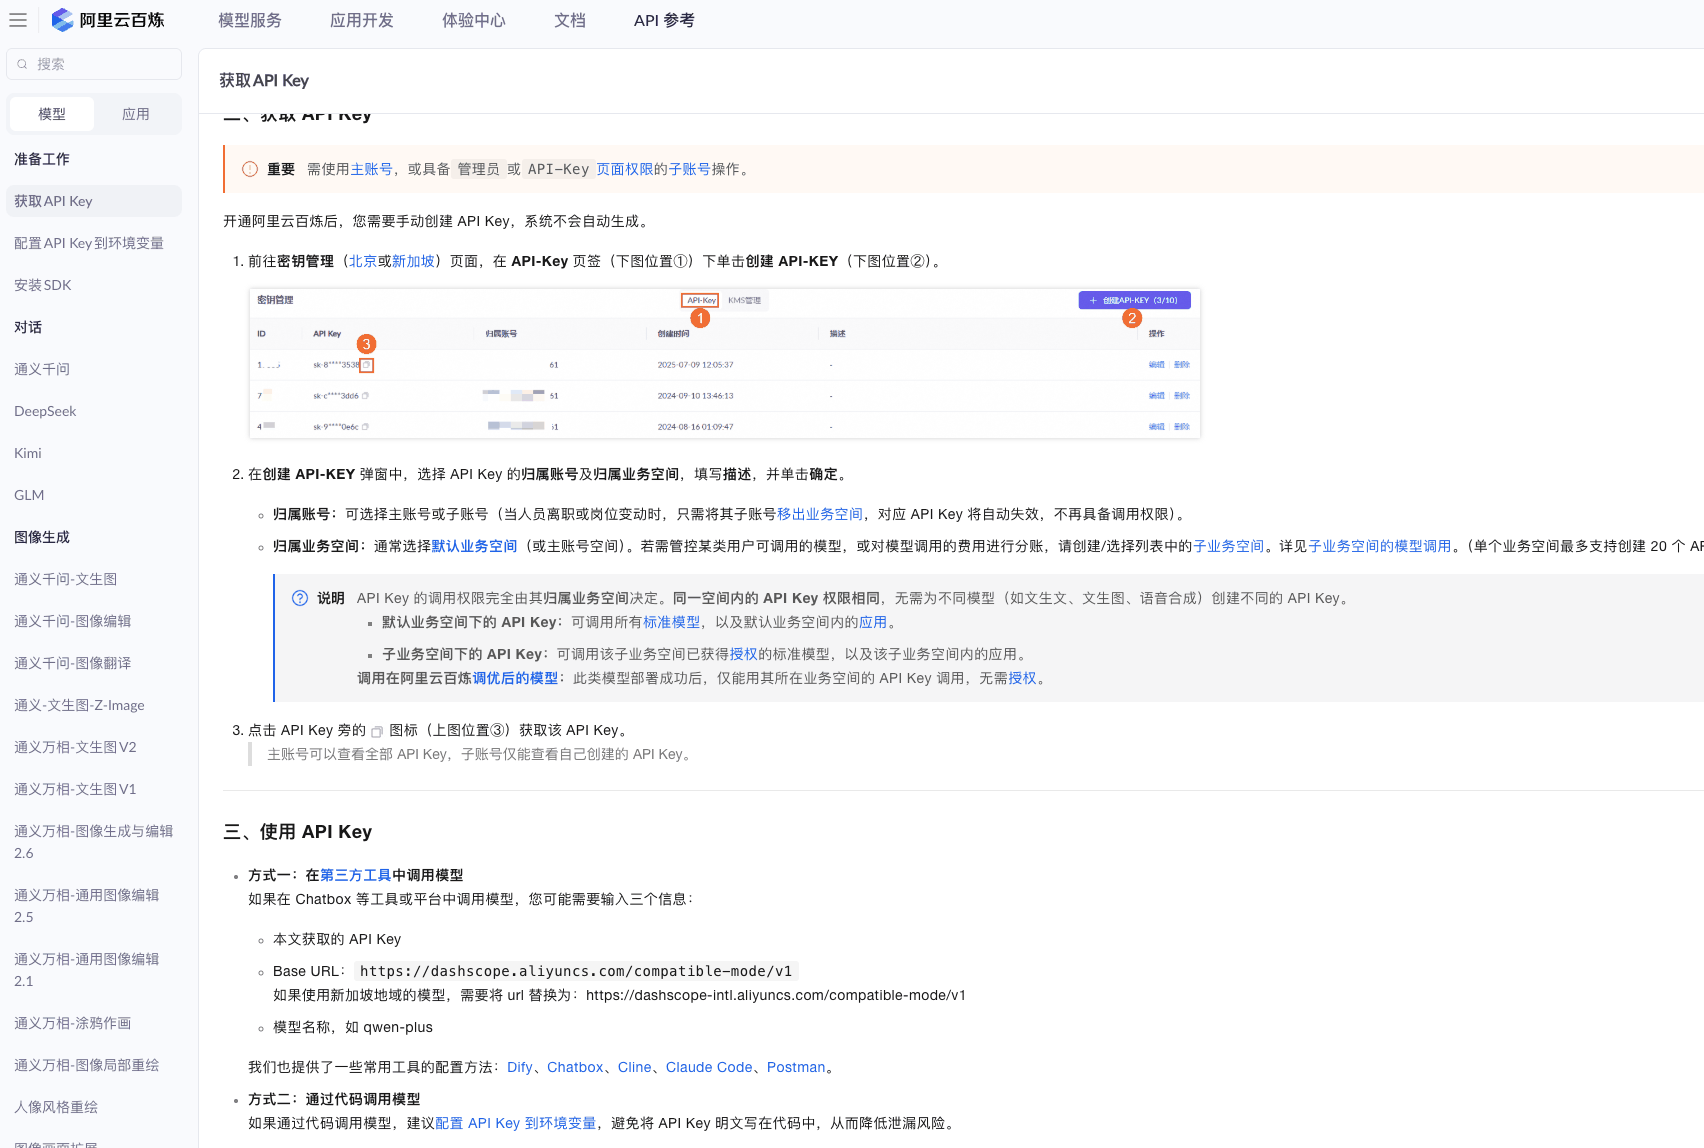Click the 阿里云百炼 logo
Screen dimensions: 1704x1148
108,20
